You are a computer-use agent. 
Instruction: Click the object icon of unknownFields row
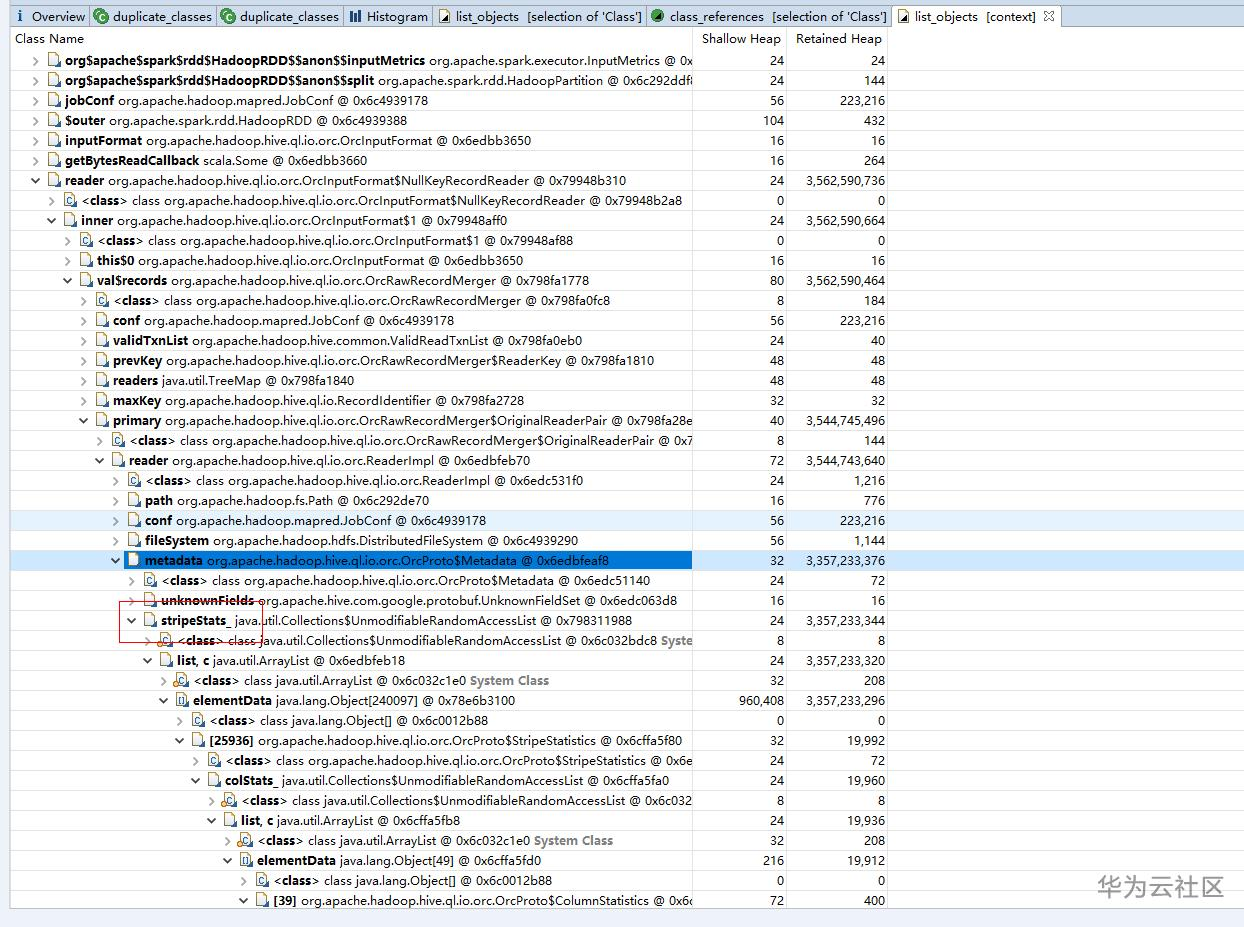(150, 600)
